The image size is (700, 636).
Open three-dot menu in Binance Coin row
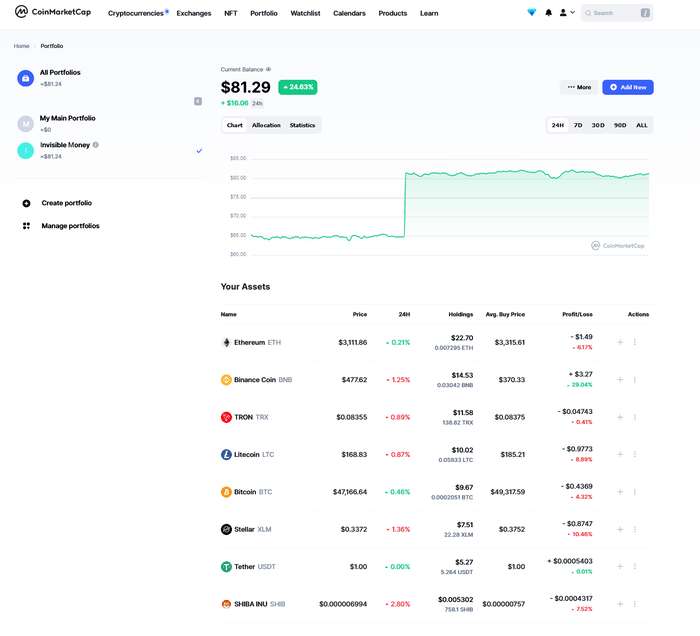[x=634, y=380]
